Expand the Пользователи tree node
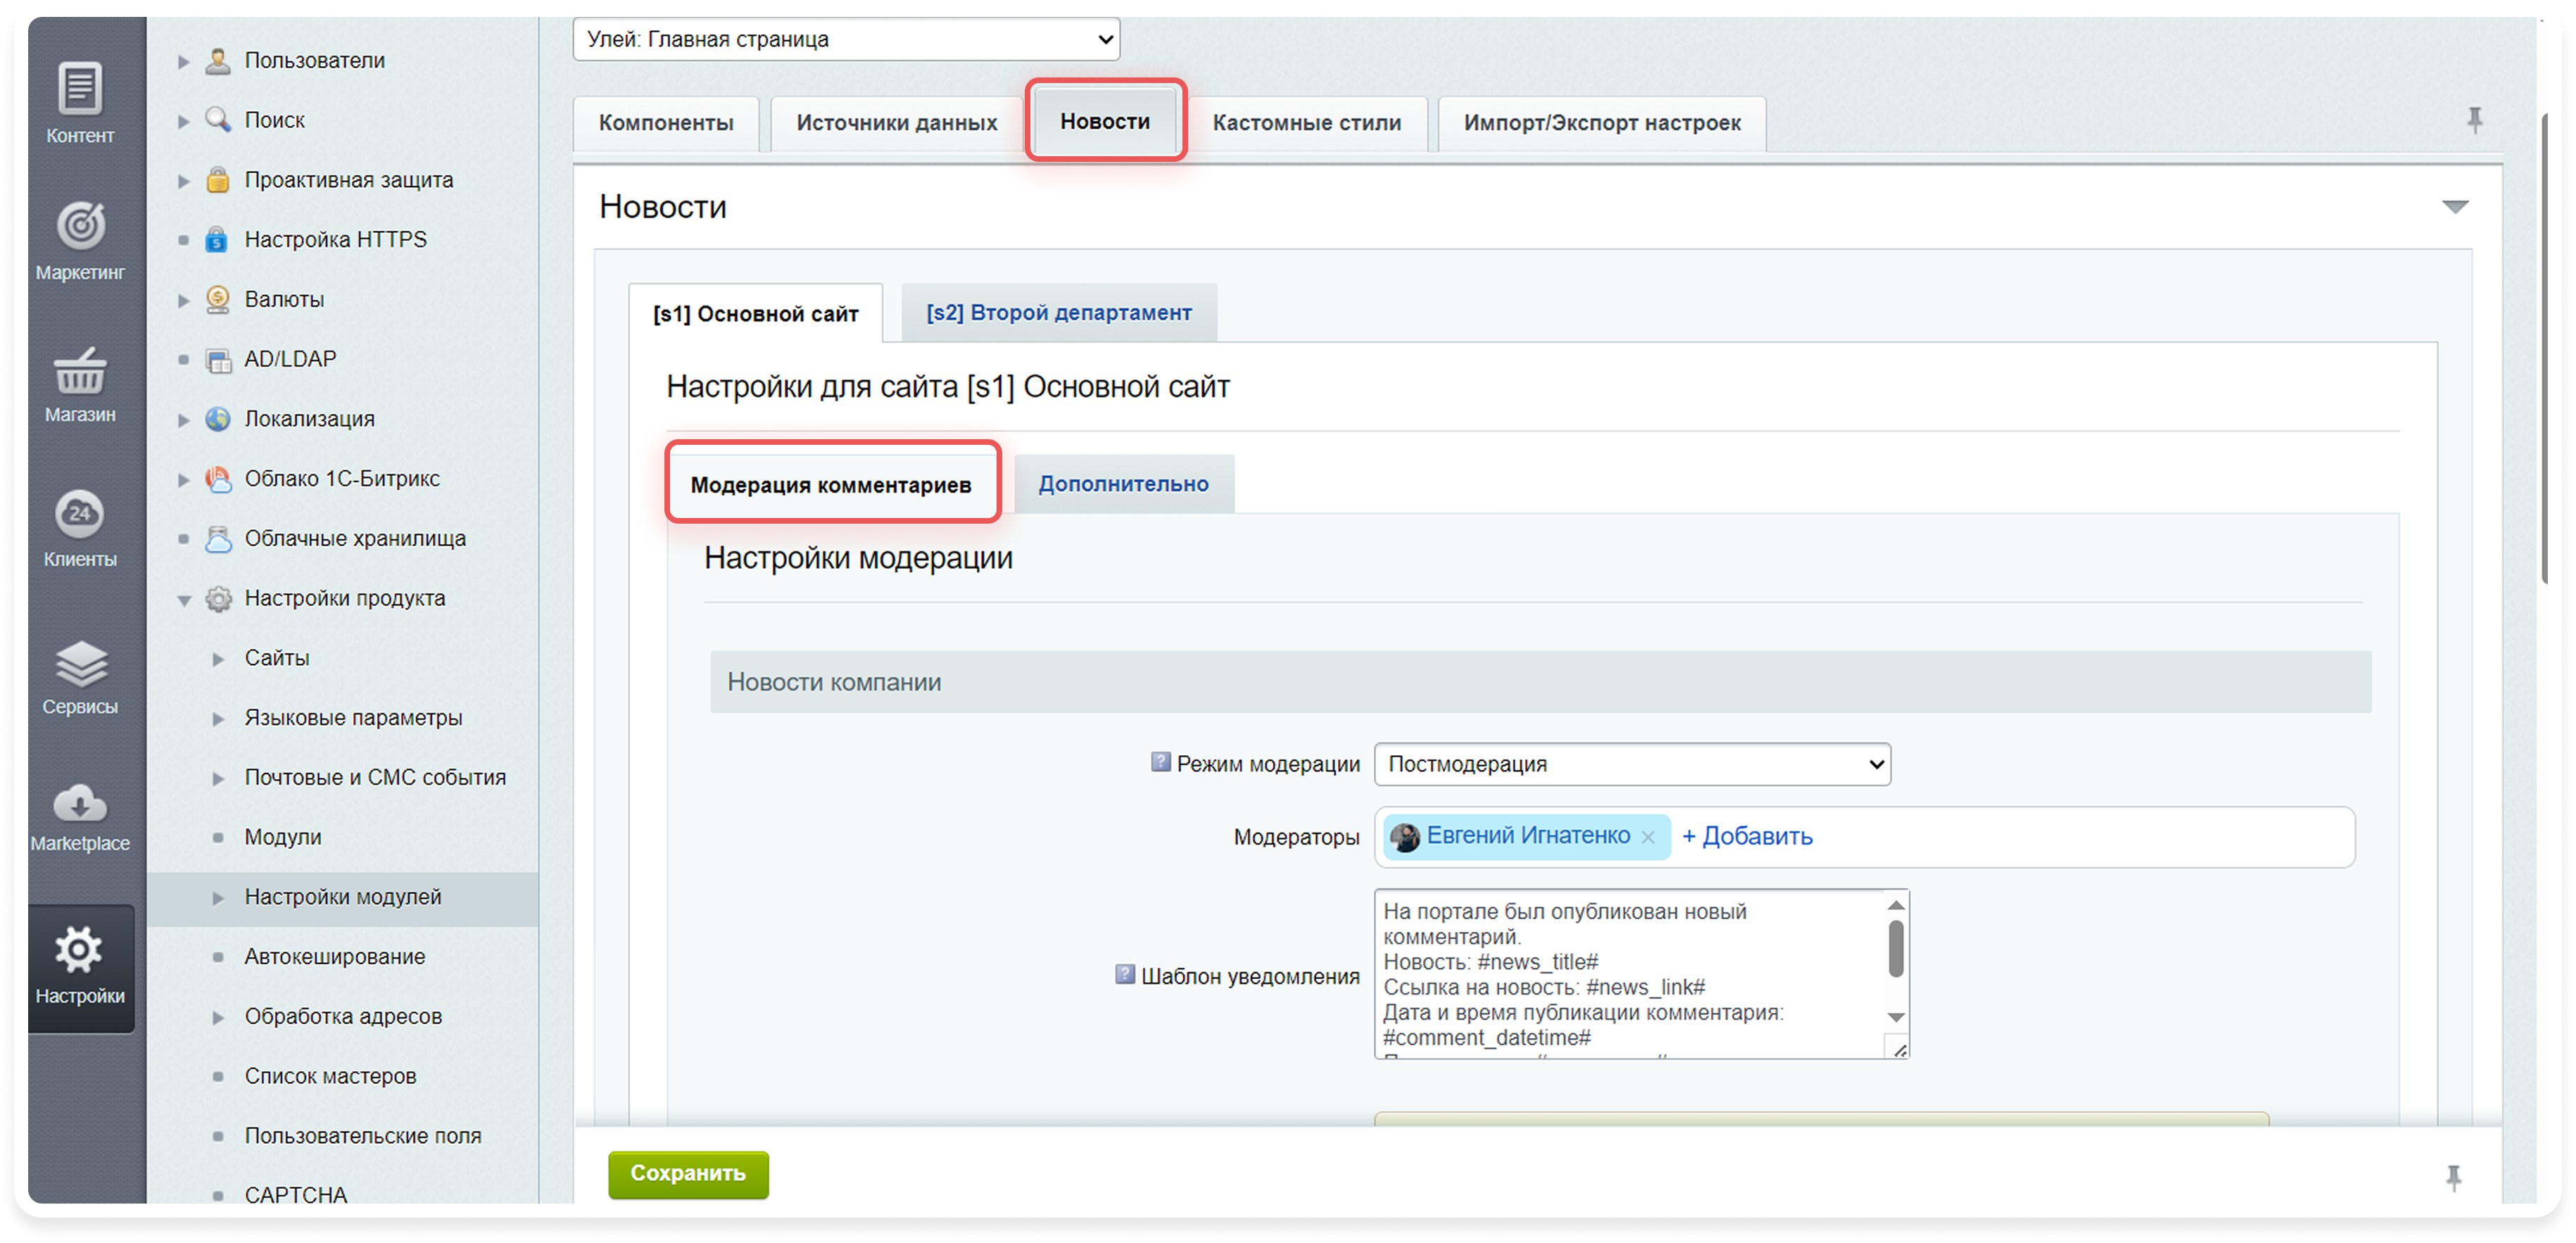This screenshot has width=2576, height=1243. (184, 61)
